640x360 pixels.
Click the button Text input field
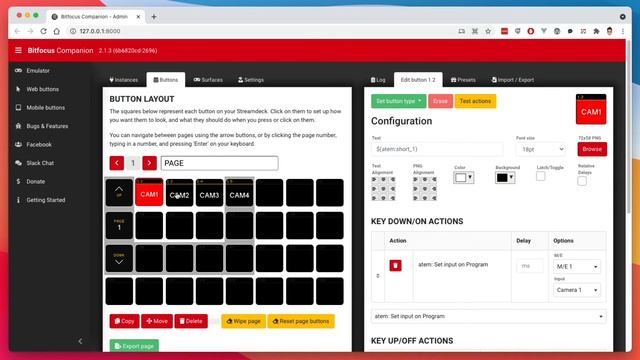[437, 149]
